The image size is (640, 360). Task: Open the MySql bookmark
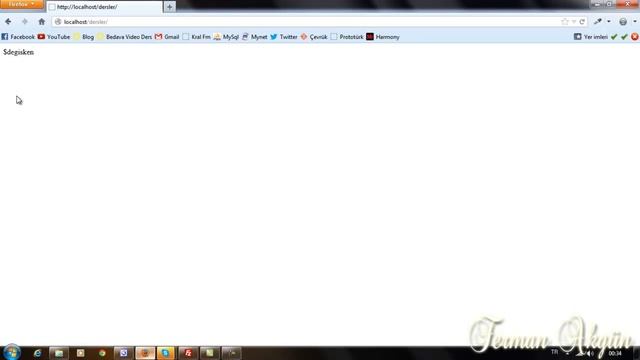pos(226,37)
